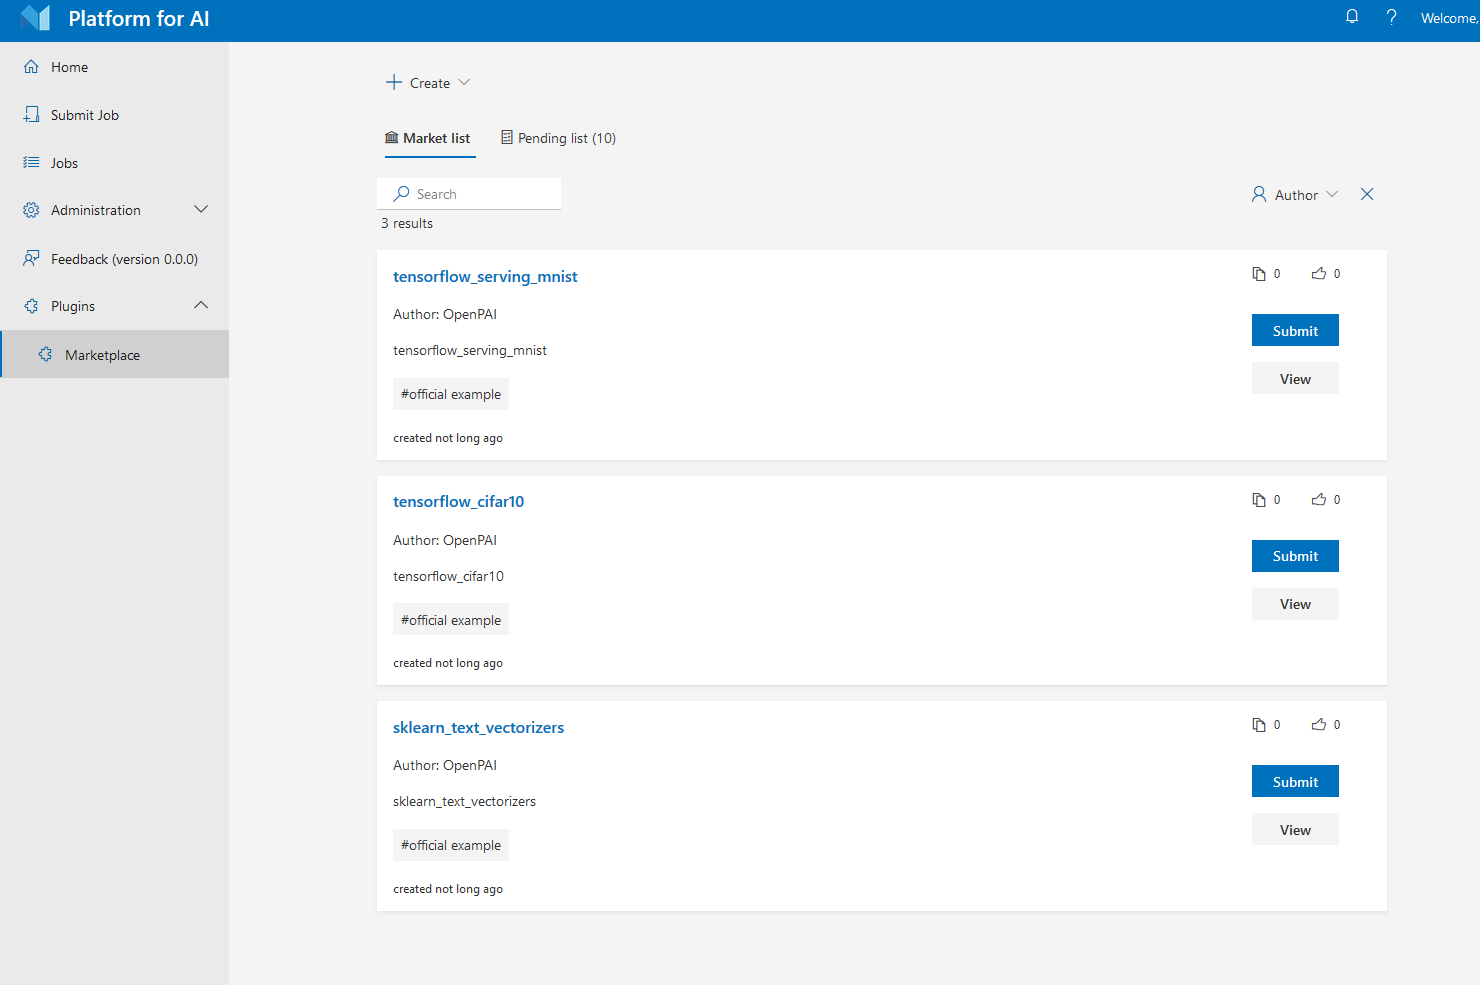Submit the tensorflow_cifar10 item
The image size is (1480, 985).
coord(1295,556)
